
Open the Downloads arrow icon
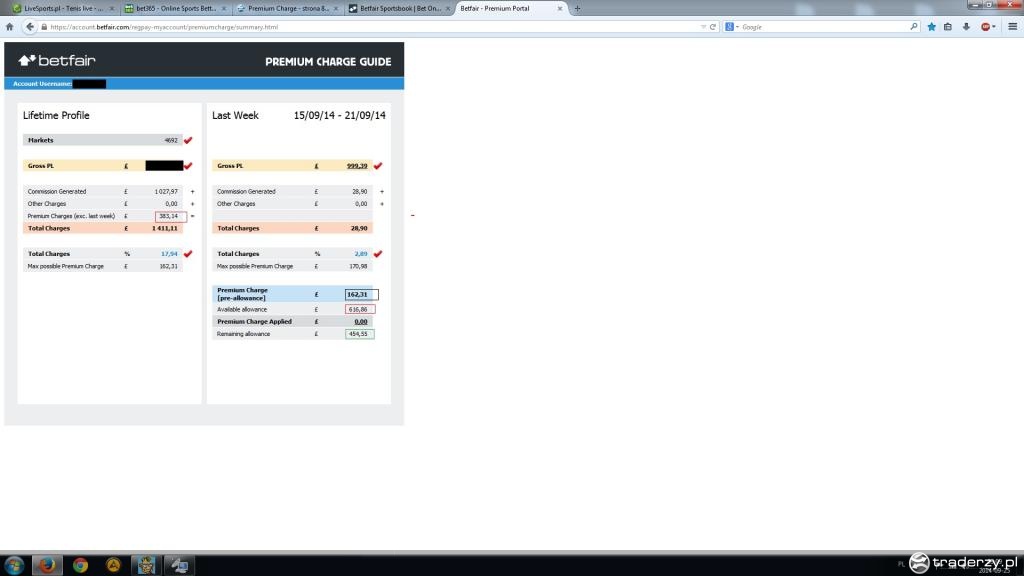[966, 27]
